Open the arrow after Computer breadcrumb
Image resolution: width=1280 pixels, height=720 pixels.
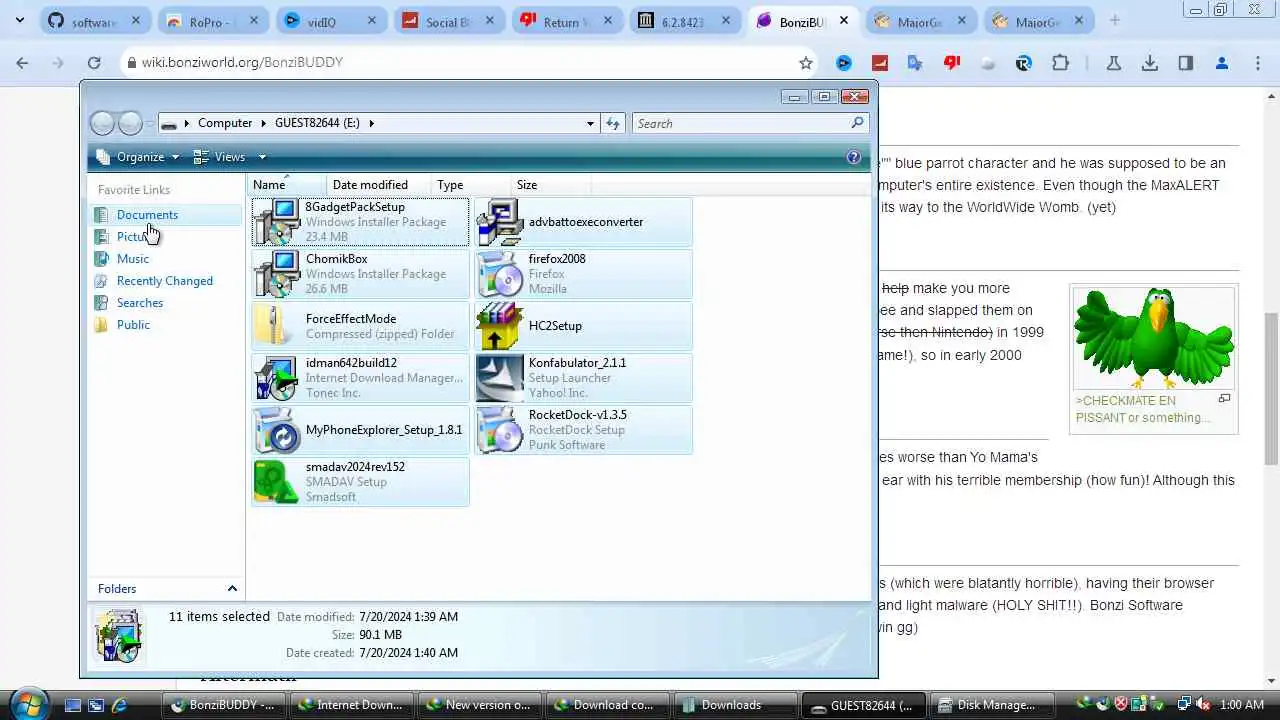point(264,123)
